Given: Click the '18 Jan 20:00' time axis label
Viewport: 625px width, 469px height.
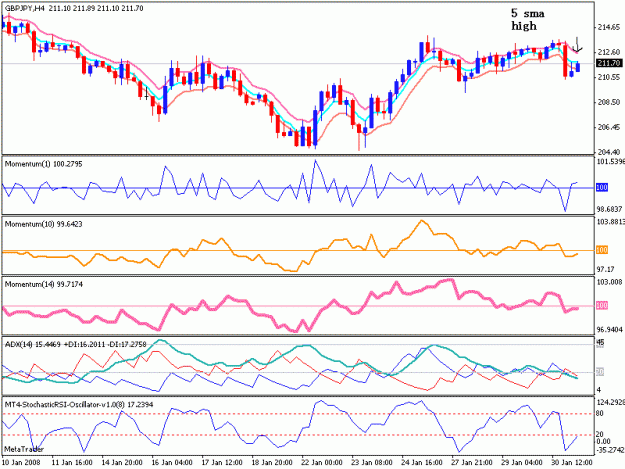Looking at the screenshot, I should point(272,463).
